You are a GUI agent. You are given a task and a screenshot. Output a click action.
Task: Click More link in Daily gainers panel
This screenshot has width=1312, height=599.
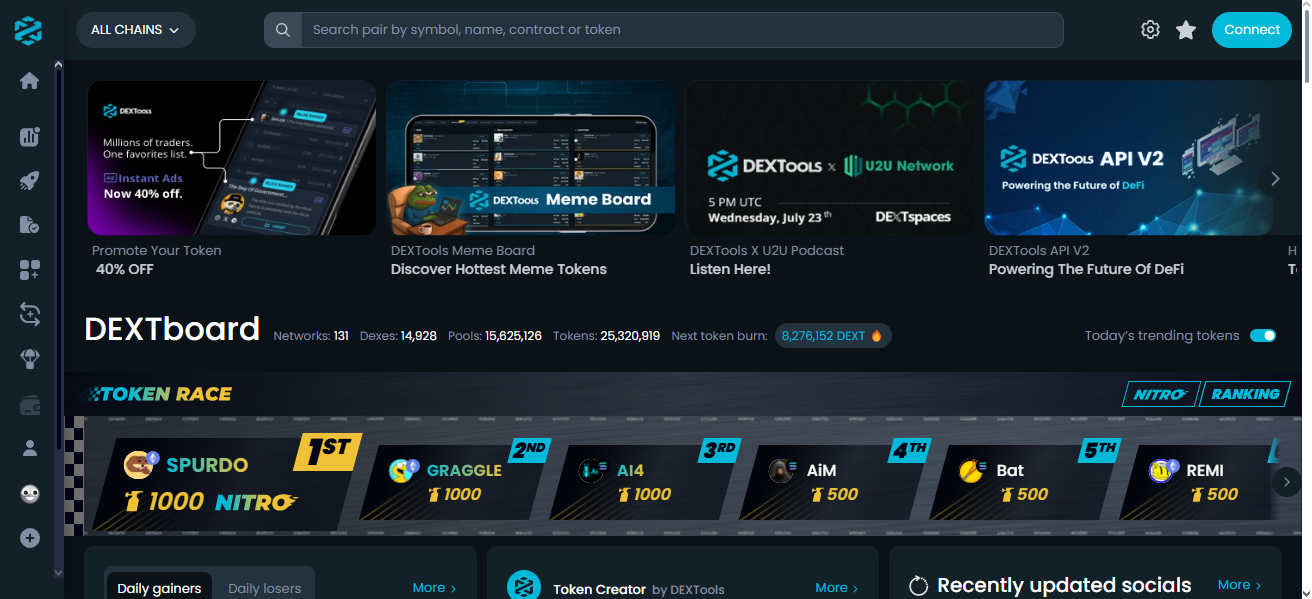[x=434, y=588]
